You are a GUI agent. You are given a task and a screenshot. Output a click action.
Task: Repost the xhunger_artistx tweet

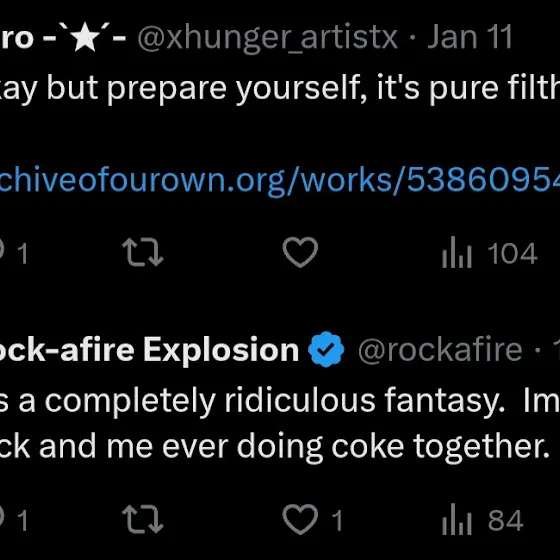142,252
